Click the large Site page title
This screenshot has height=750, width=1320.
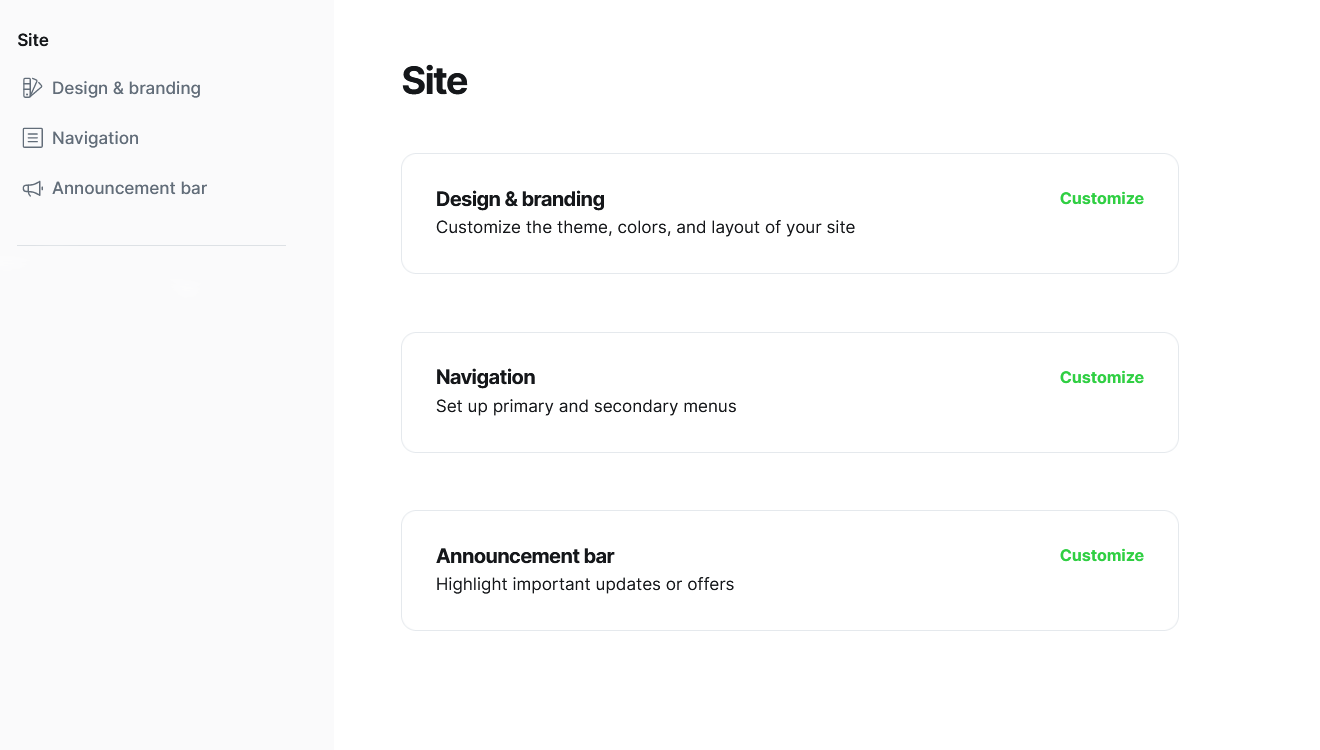click(434, 81)
